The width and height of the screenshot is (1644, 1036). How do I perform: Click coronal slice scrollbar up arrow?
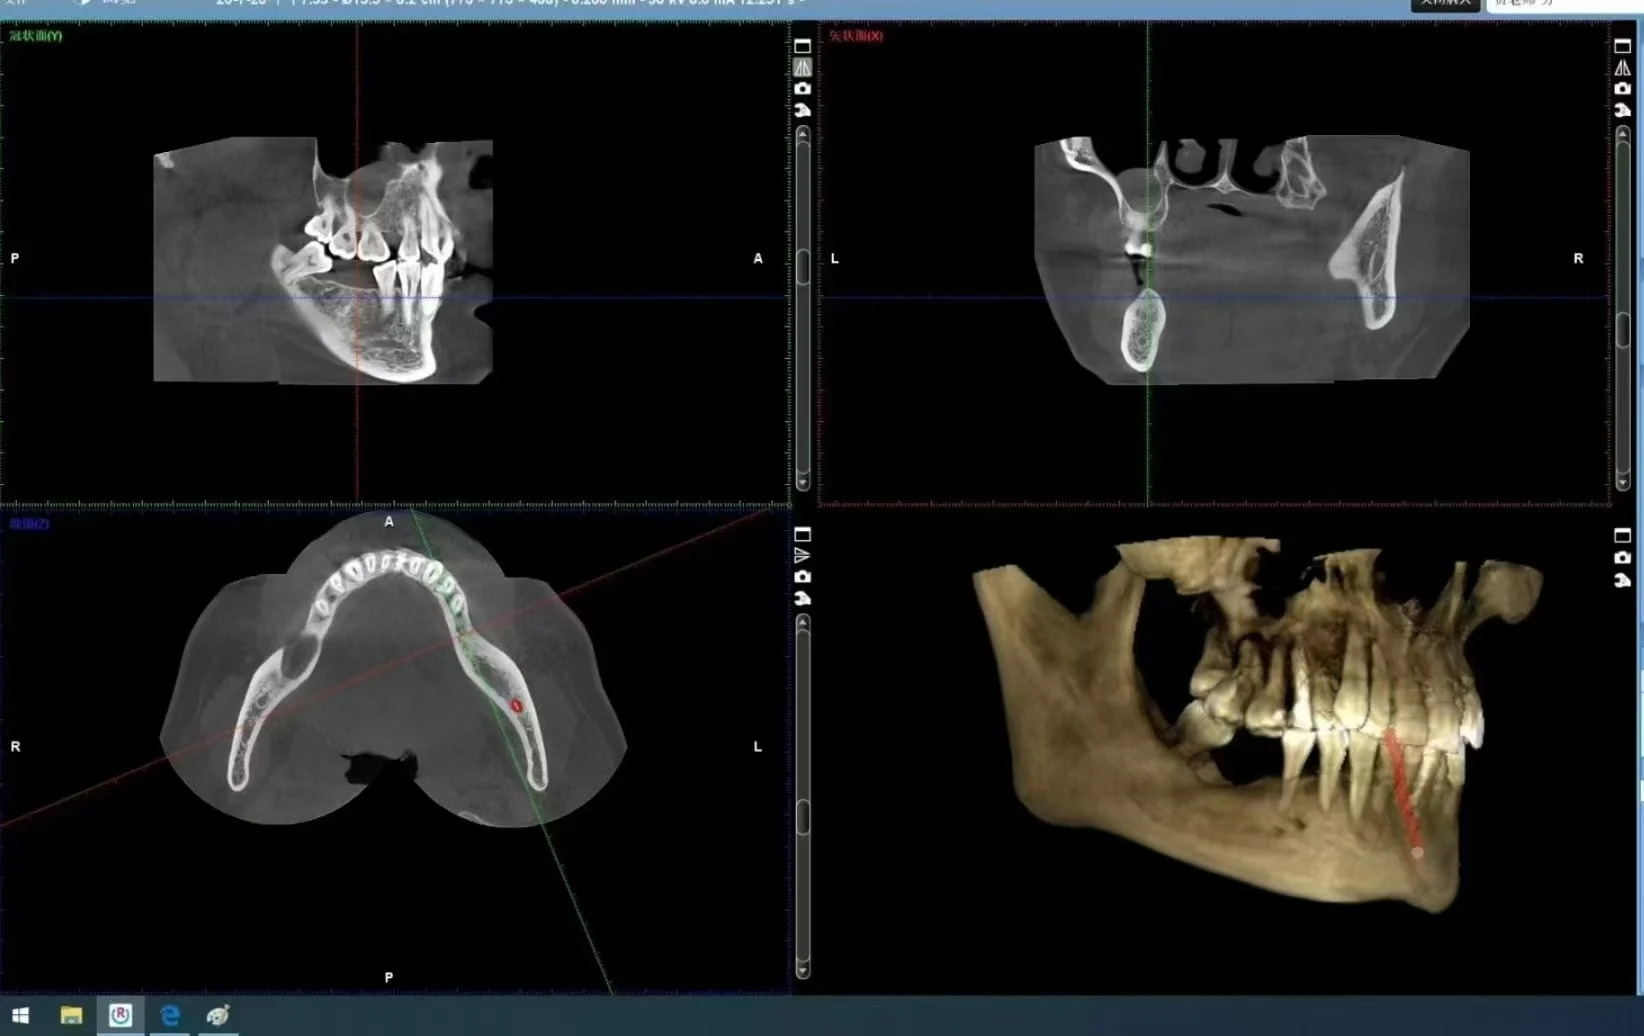click(x=802, y=133)
